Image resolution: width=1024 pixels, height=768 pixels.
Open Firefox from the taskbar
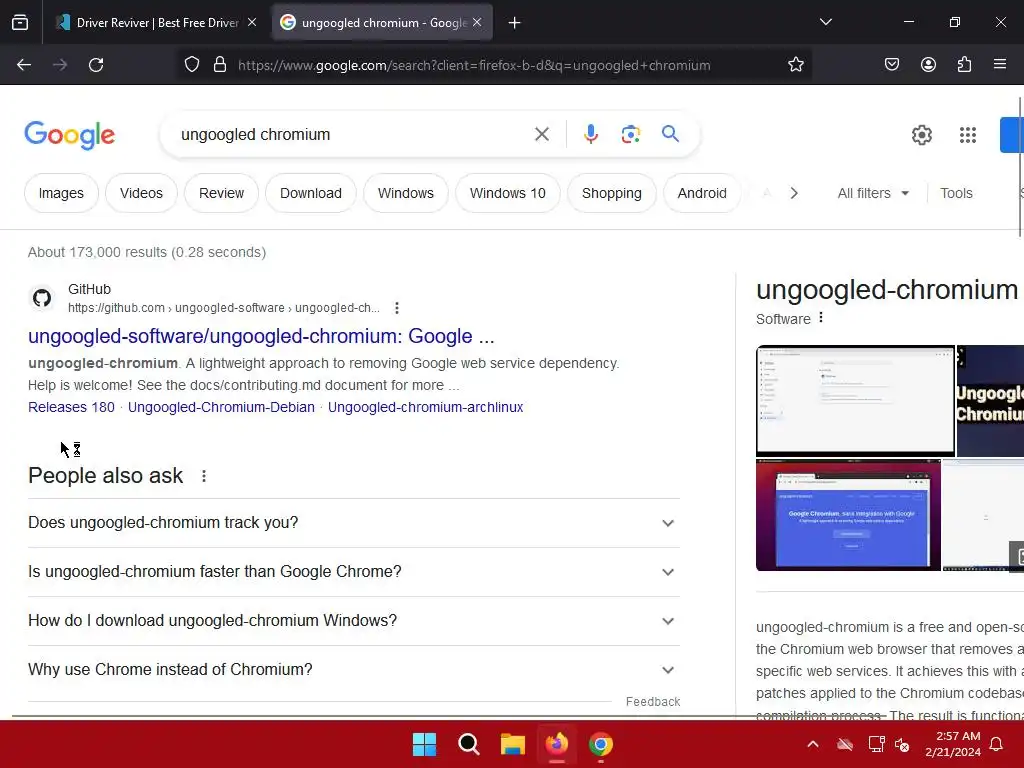(557, 744)
